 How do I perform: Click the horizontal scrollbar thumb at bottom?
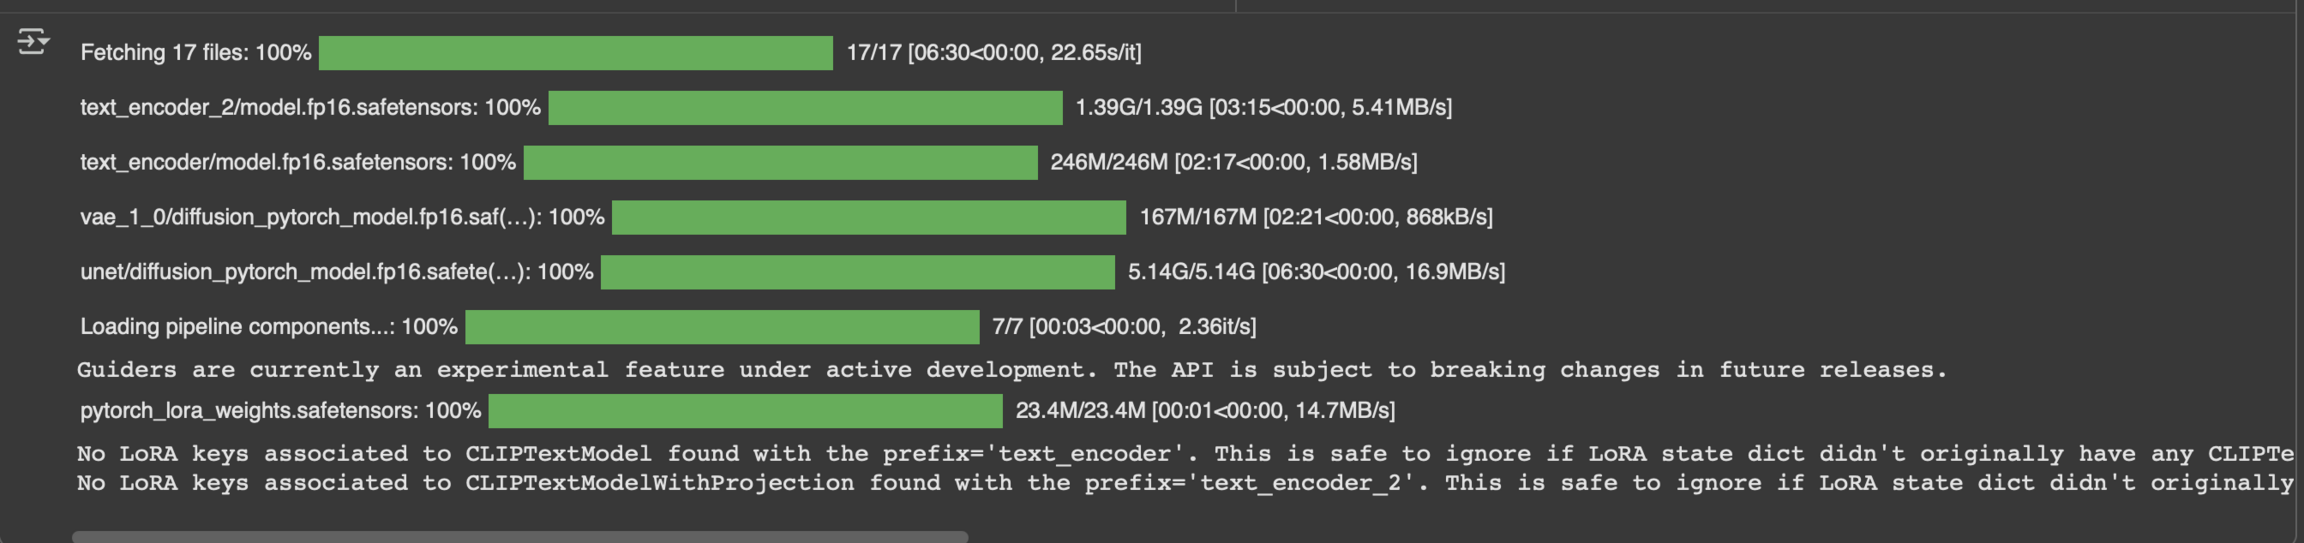coord(520,537)
